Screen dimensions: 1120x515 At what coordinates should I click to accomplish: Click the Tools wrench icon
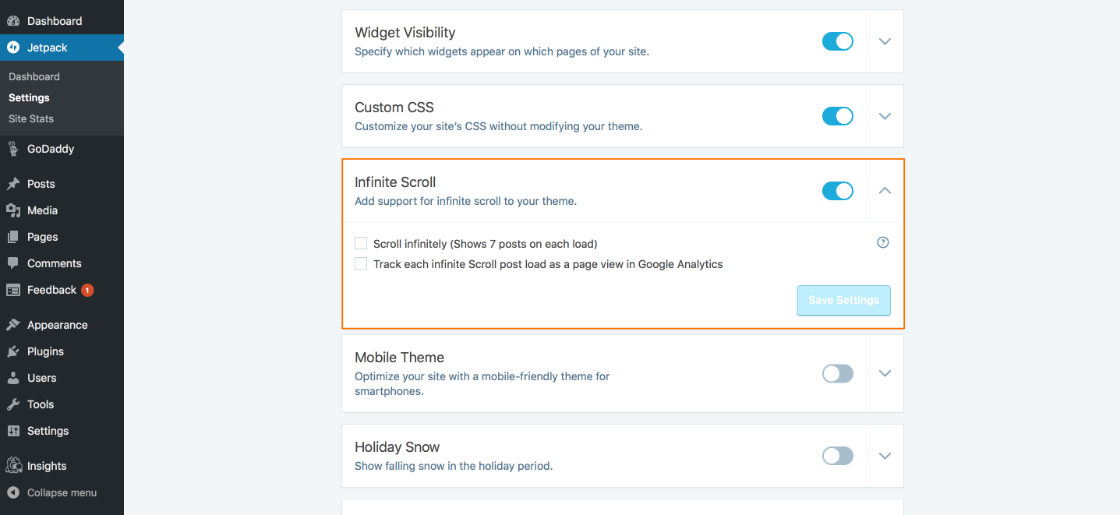13,404
